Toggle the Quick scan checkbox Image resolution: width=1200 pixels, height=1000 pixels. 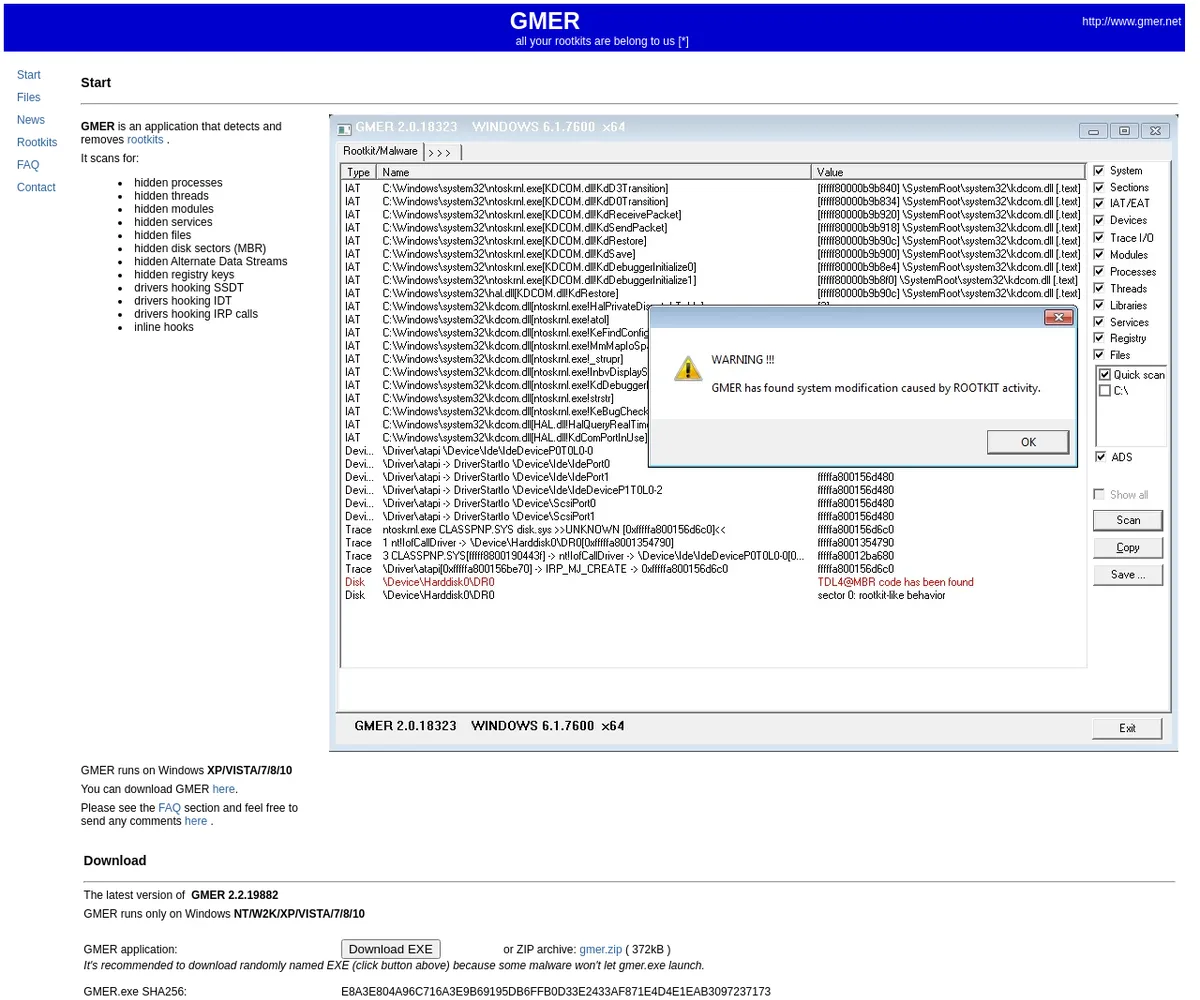tap(1105, 375)
